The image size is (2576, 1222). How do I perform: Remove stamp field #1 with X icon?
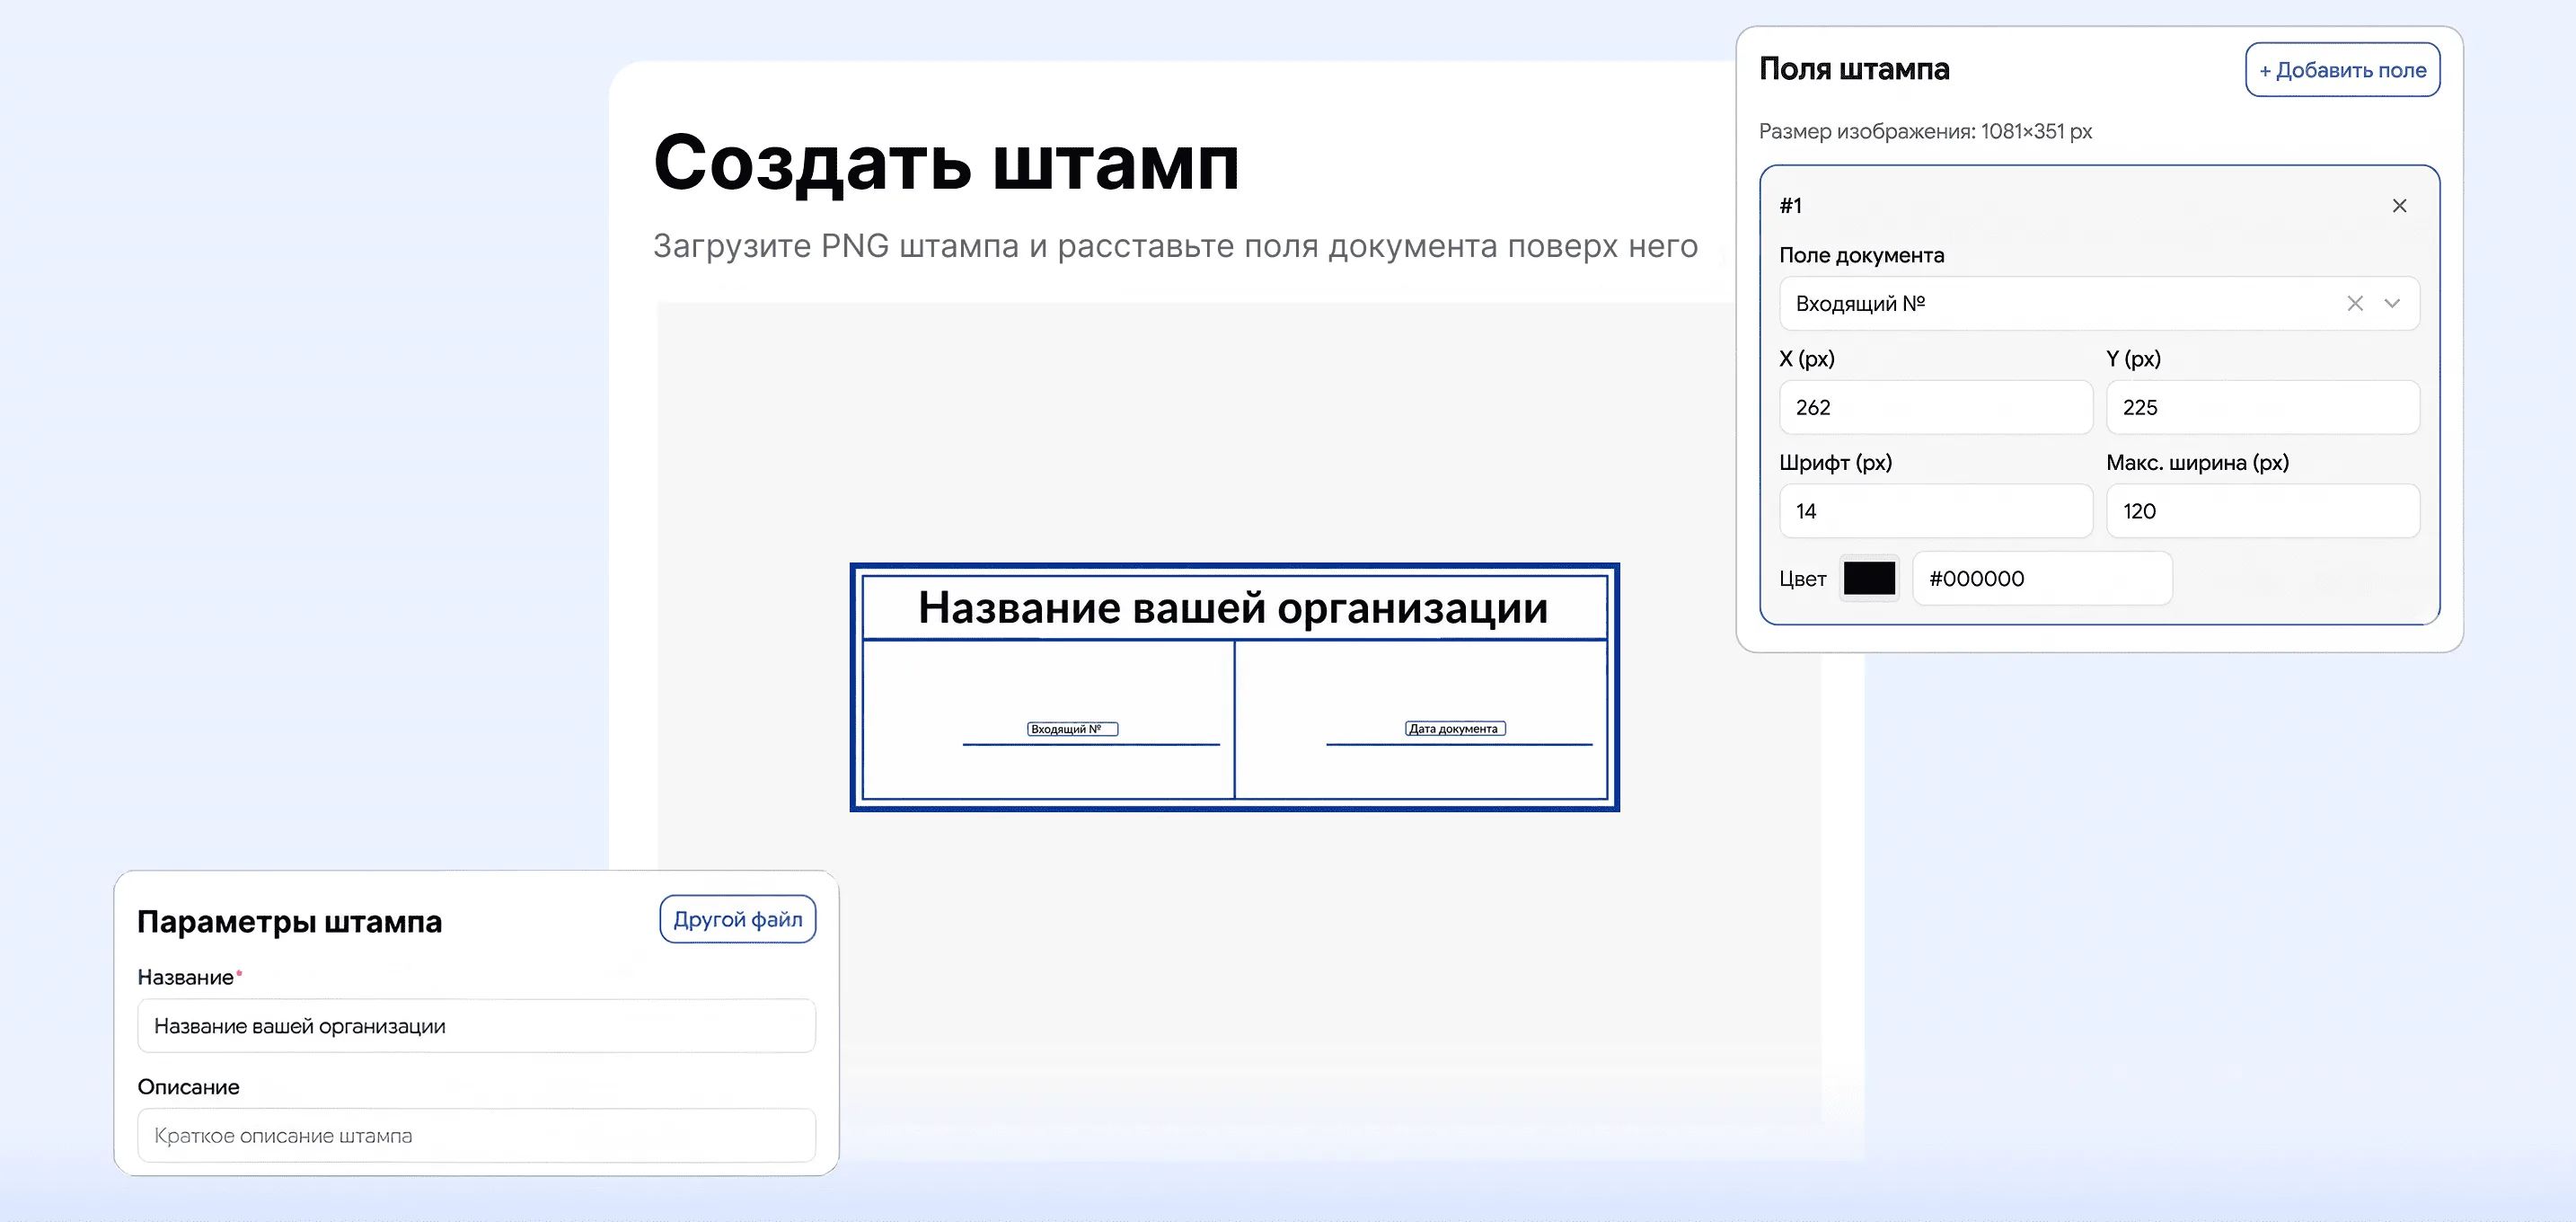point(2399,206)
